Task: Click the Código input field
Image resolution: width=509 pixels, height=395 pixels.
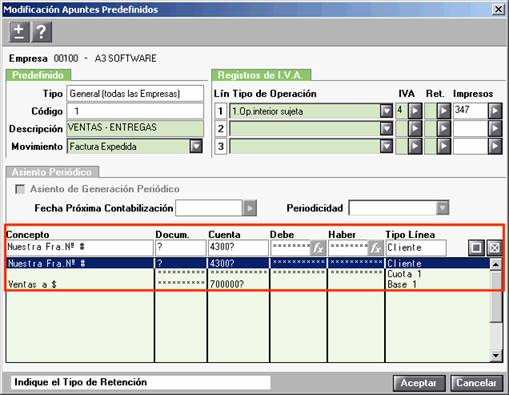Action: 135,111
